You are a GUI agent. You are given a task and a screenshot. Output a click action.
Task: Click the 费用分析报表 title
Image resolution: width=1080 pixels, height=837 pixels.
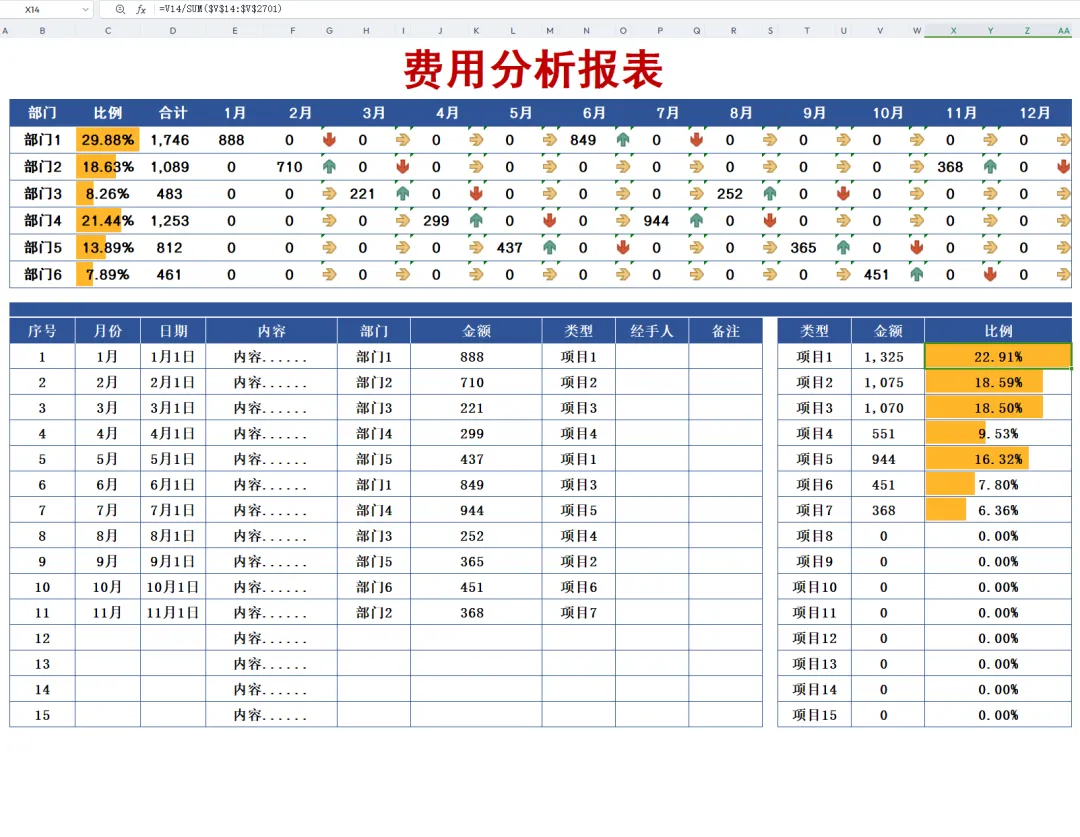[x=533, y=69]
